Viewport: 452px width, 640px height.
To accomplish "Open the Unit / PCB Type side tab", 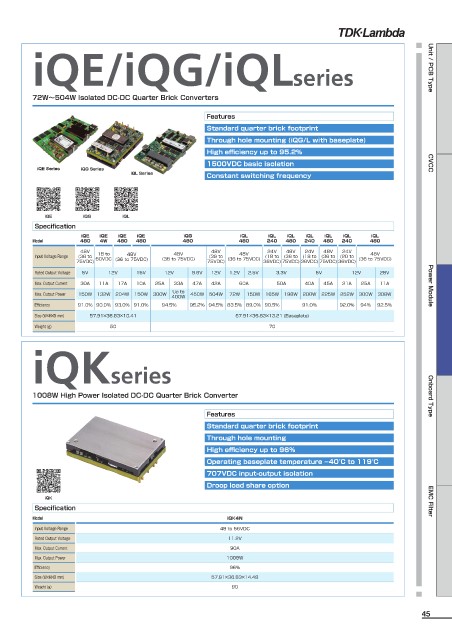I will coord(430,67).
